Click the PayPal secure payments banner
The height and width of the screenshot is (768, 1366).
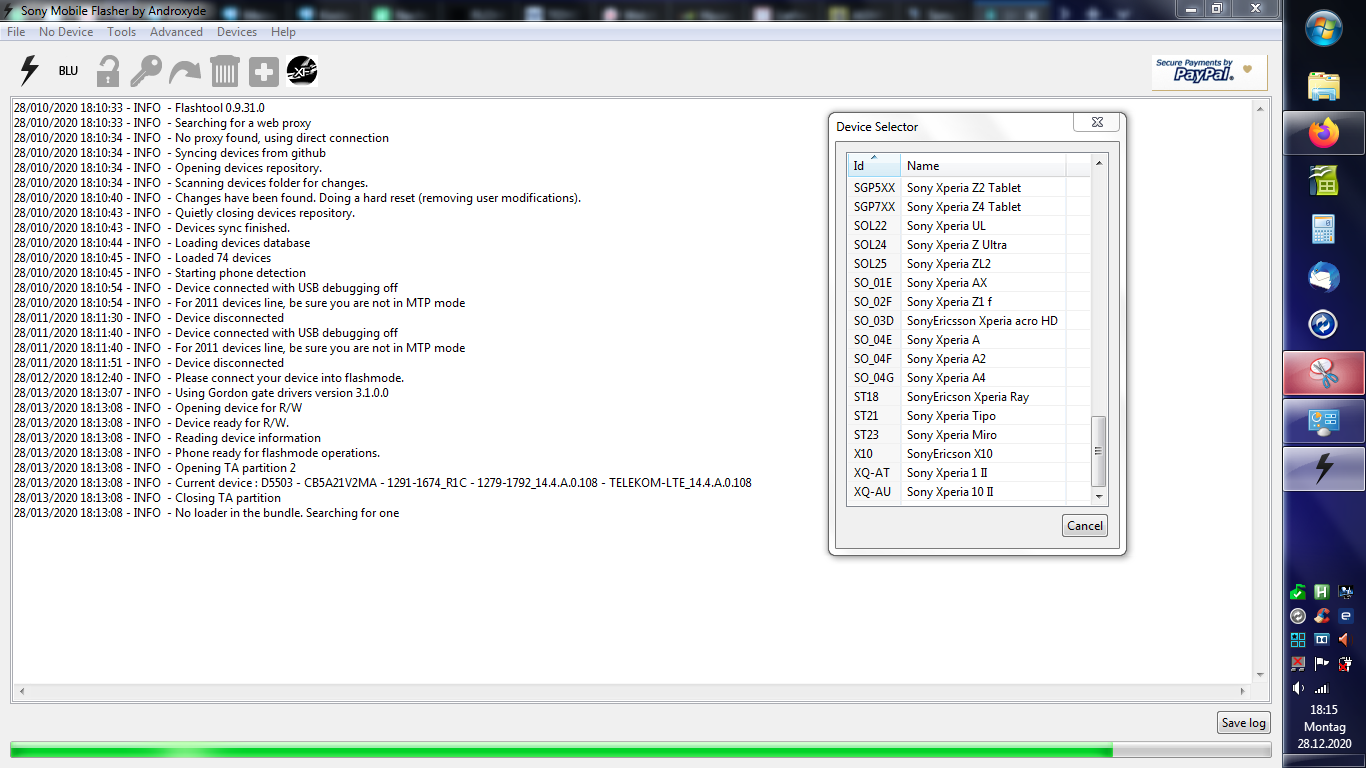point(1209,72)
